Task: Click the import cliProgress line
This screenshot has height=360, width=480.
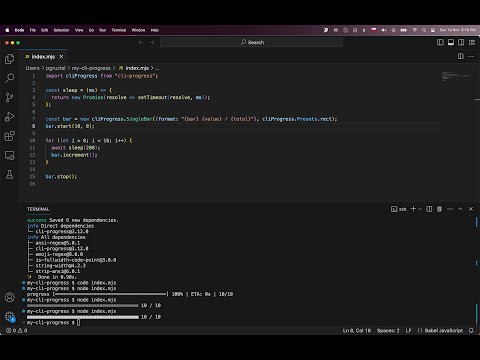Action: (x=101, y=76)
